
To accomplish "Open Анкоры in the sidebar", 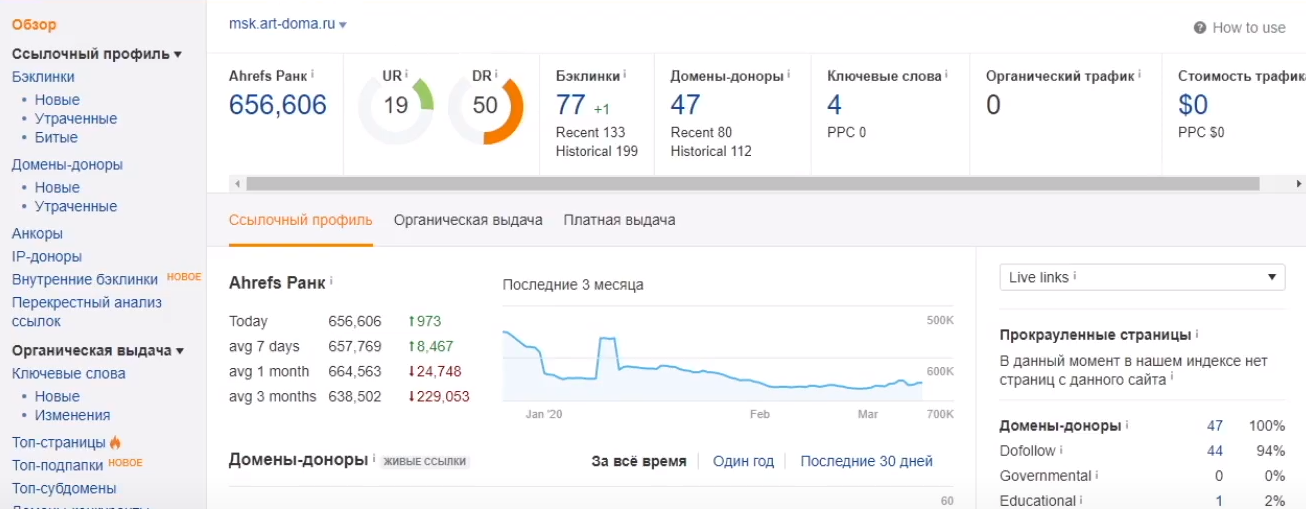I will click(37, 233).
